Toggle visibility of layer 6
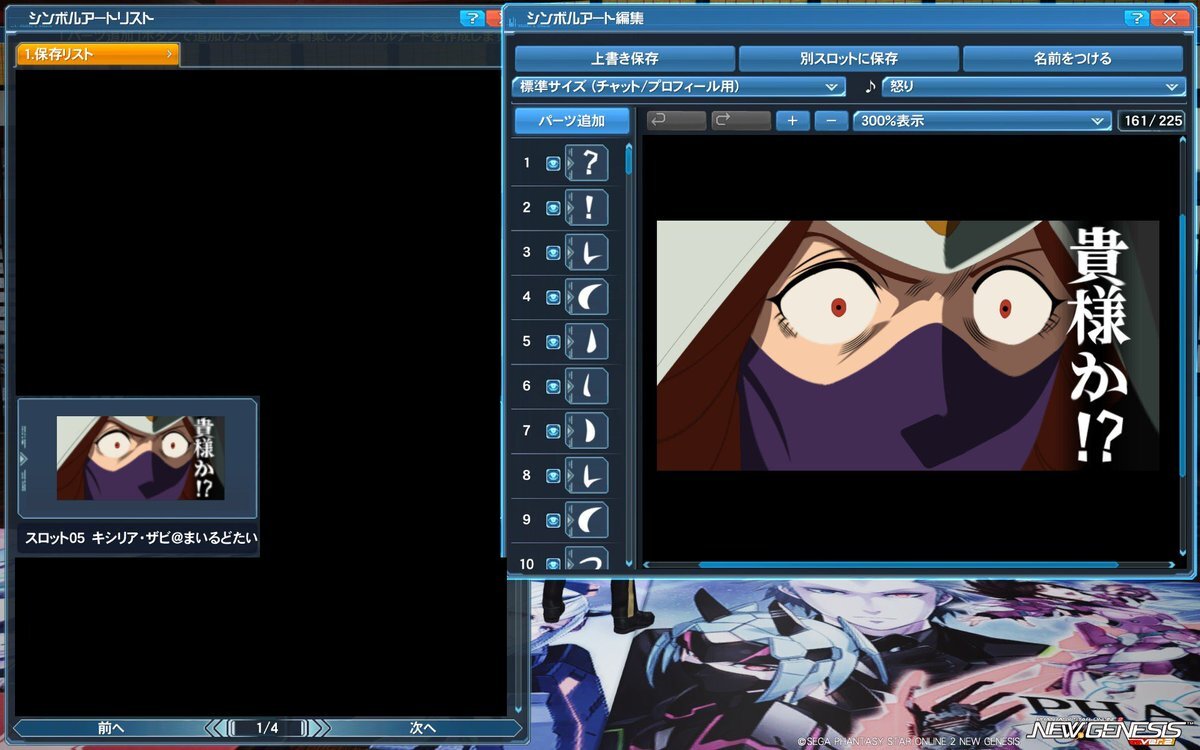This screenshot has height=750, width=1200. (x=553, y=386)
